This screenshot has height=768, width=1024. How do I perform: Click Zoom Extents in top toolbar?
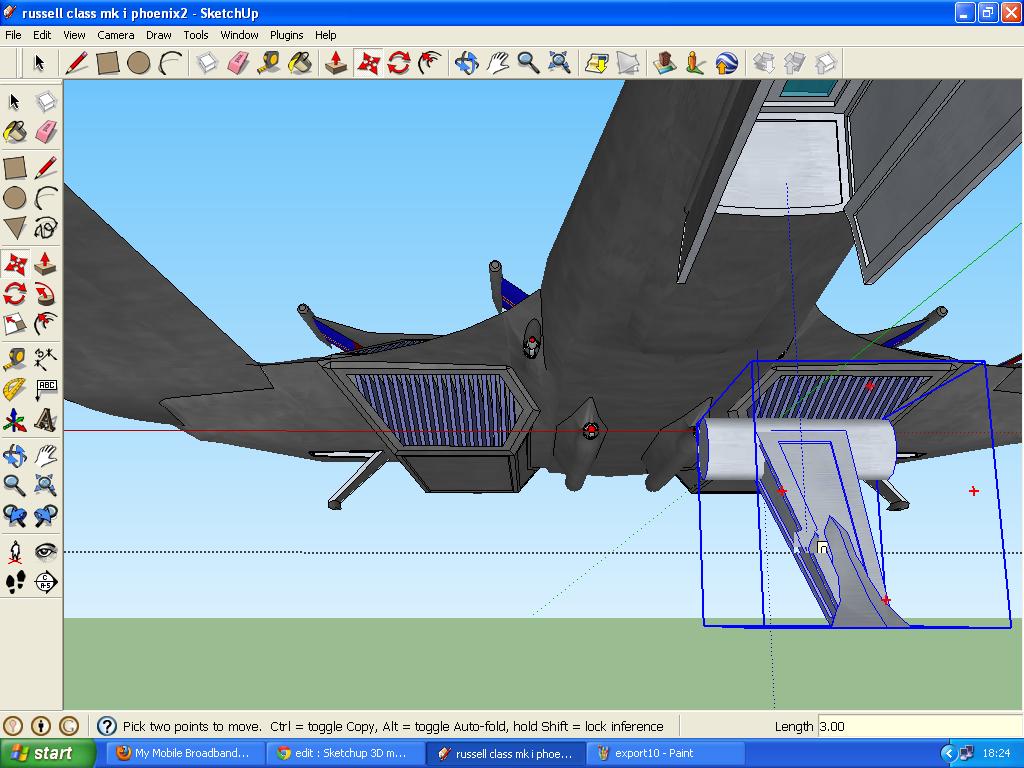point(559,63)
